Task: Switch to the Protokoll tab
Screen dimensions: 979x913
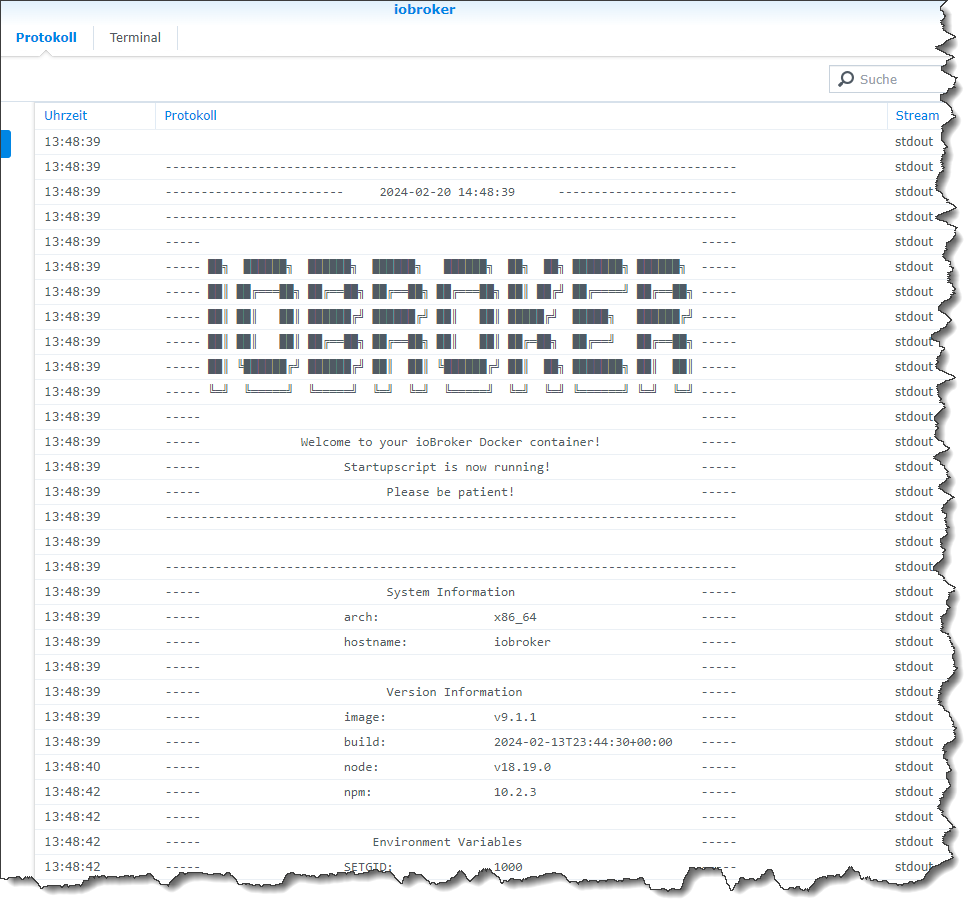Action: (x=46, y=37)
